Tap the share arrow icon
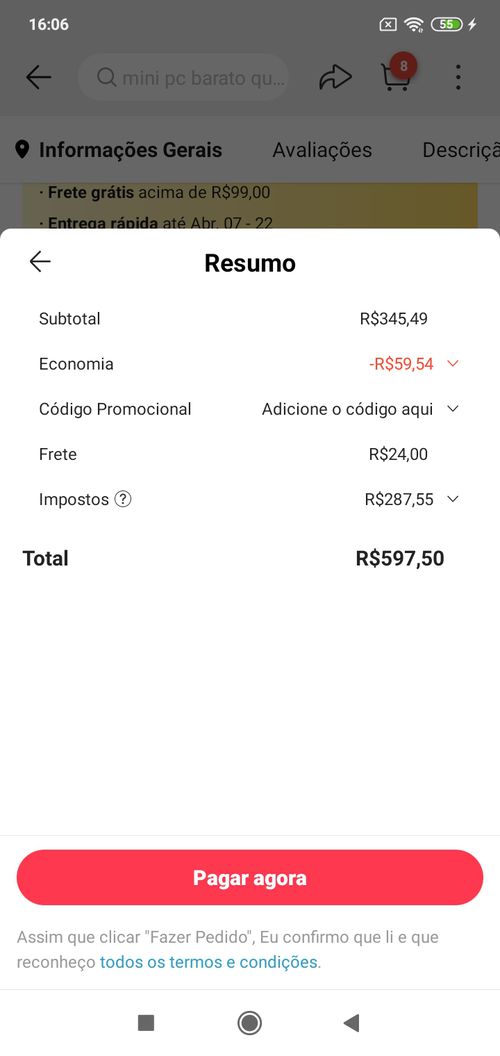 tap(335, 77)
